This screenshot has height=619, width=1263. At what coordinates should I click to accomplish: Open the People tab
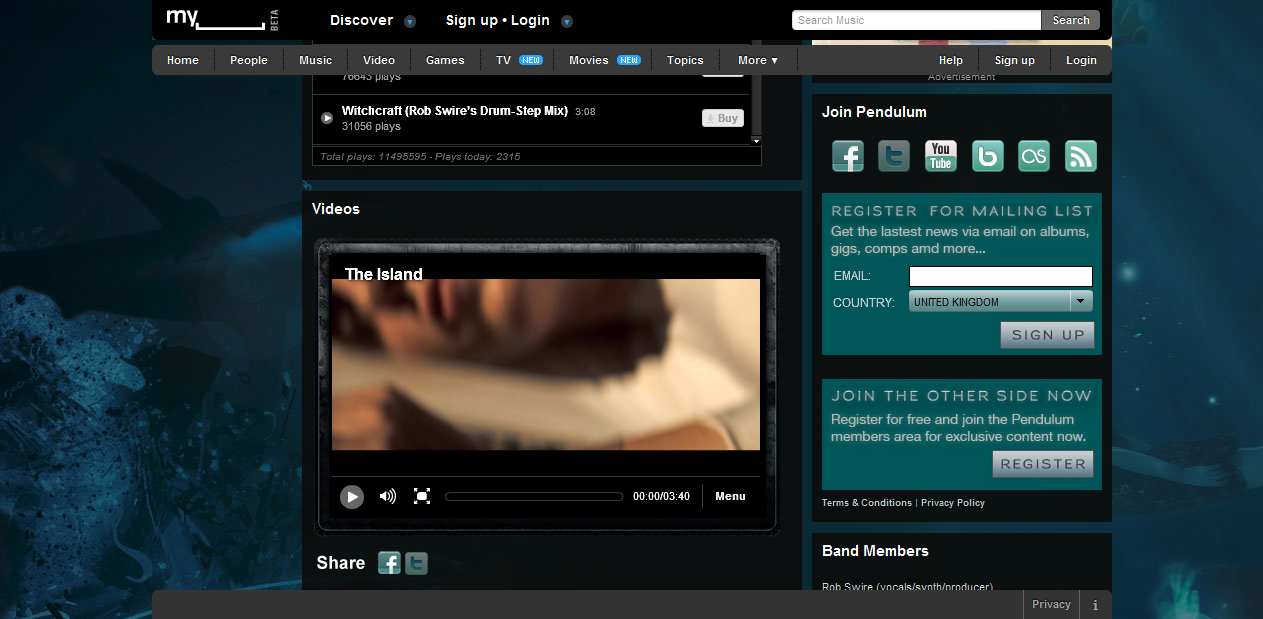pyautogui.click(x=249, y=60)
